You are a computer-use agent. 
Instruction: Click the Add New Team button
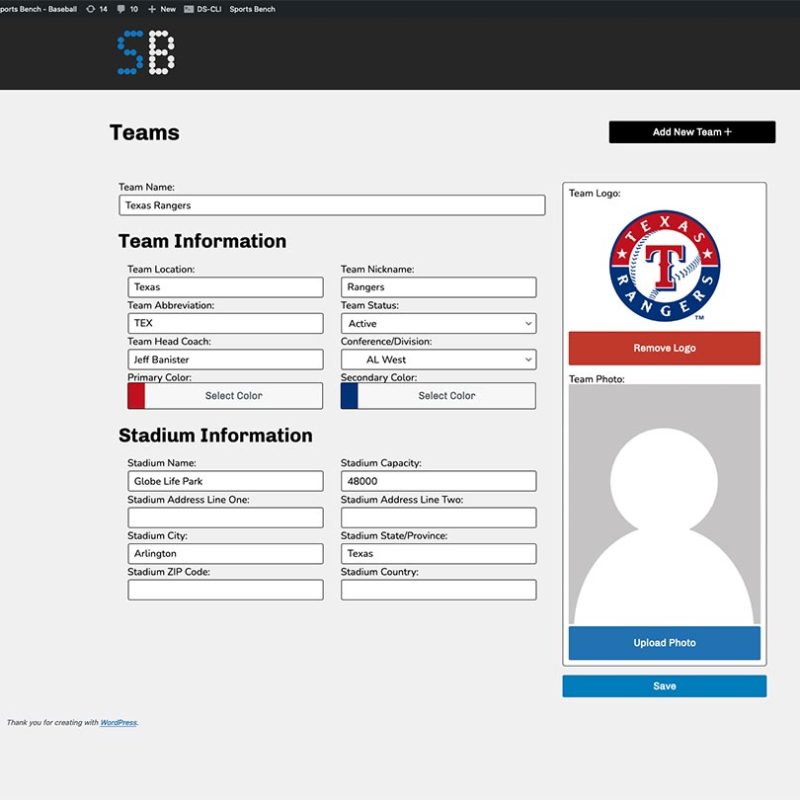pyautogui.click(x=692, y=132)
